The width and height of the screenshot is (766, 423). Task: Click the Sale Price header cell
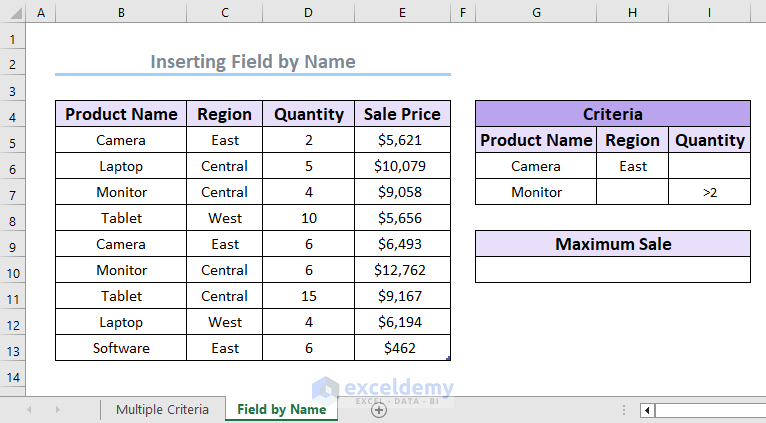click(x=401, y=114)
